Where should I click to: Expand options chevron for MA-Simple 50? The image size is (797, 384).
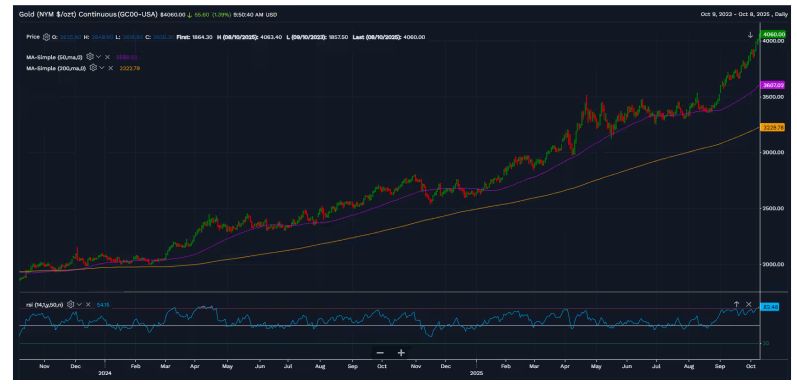(x=99, y=57)
